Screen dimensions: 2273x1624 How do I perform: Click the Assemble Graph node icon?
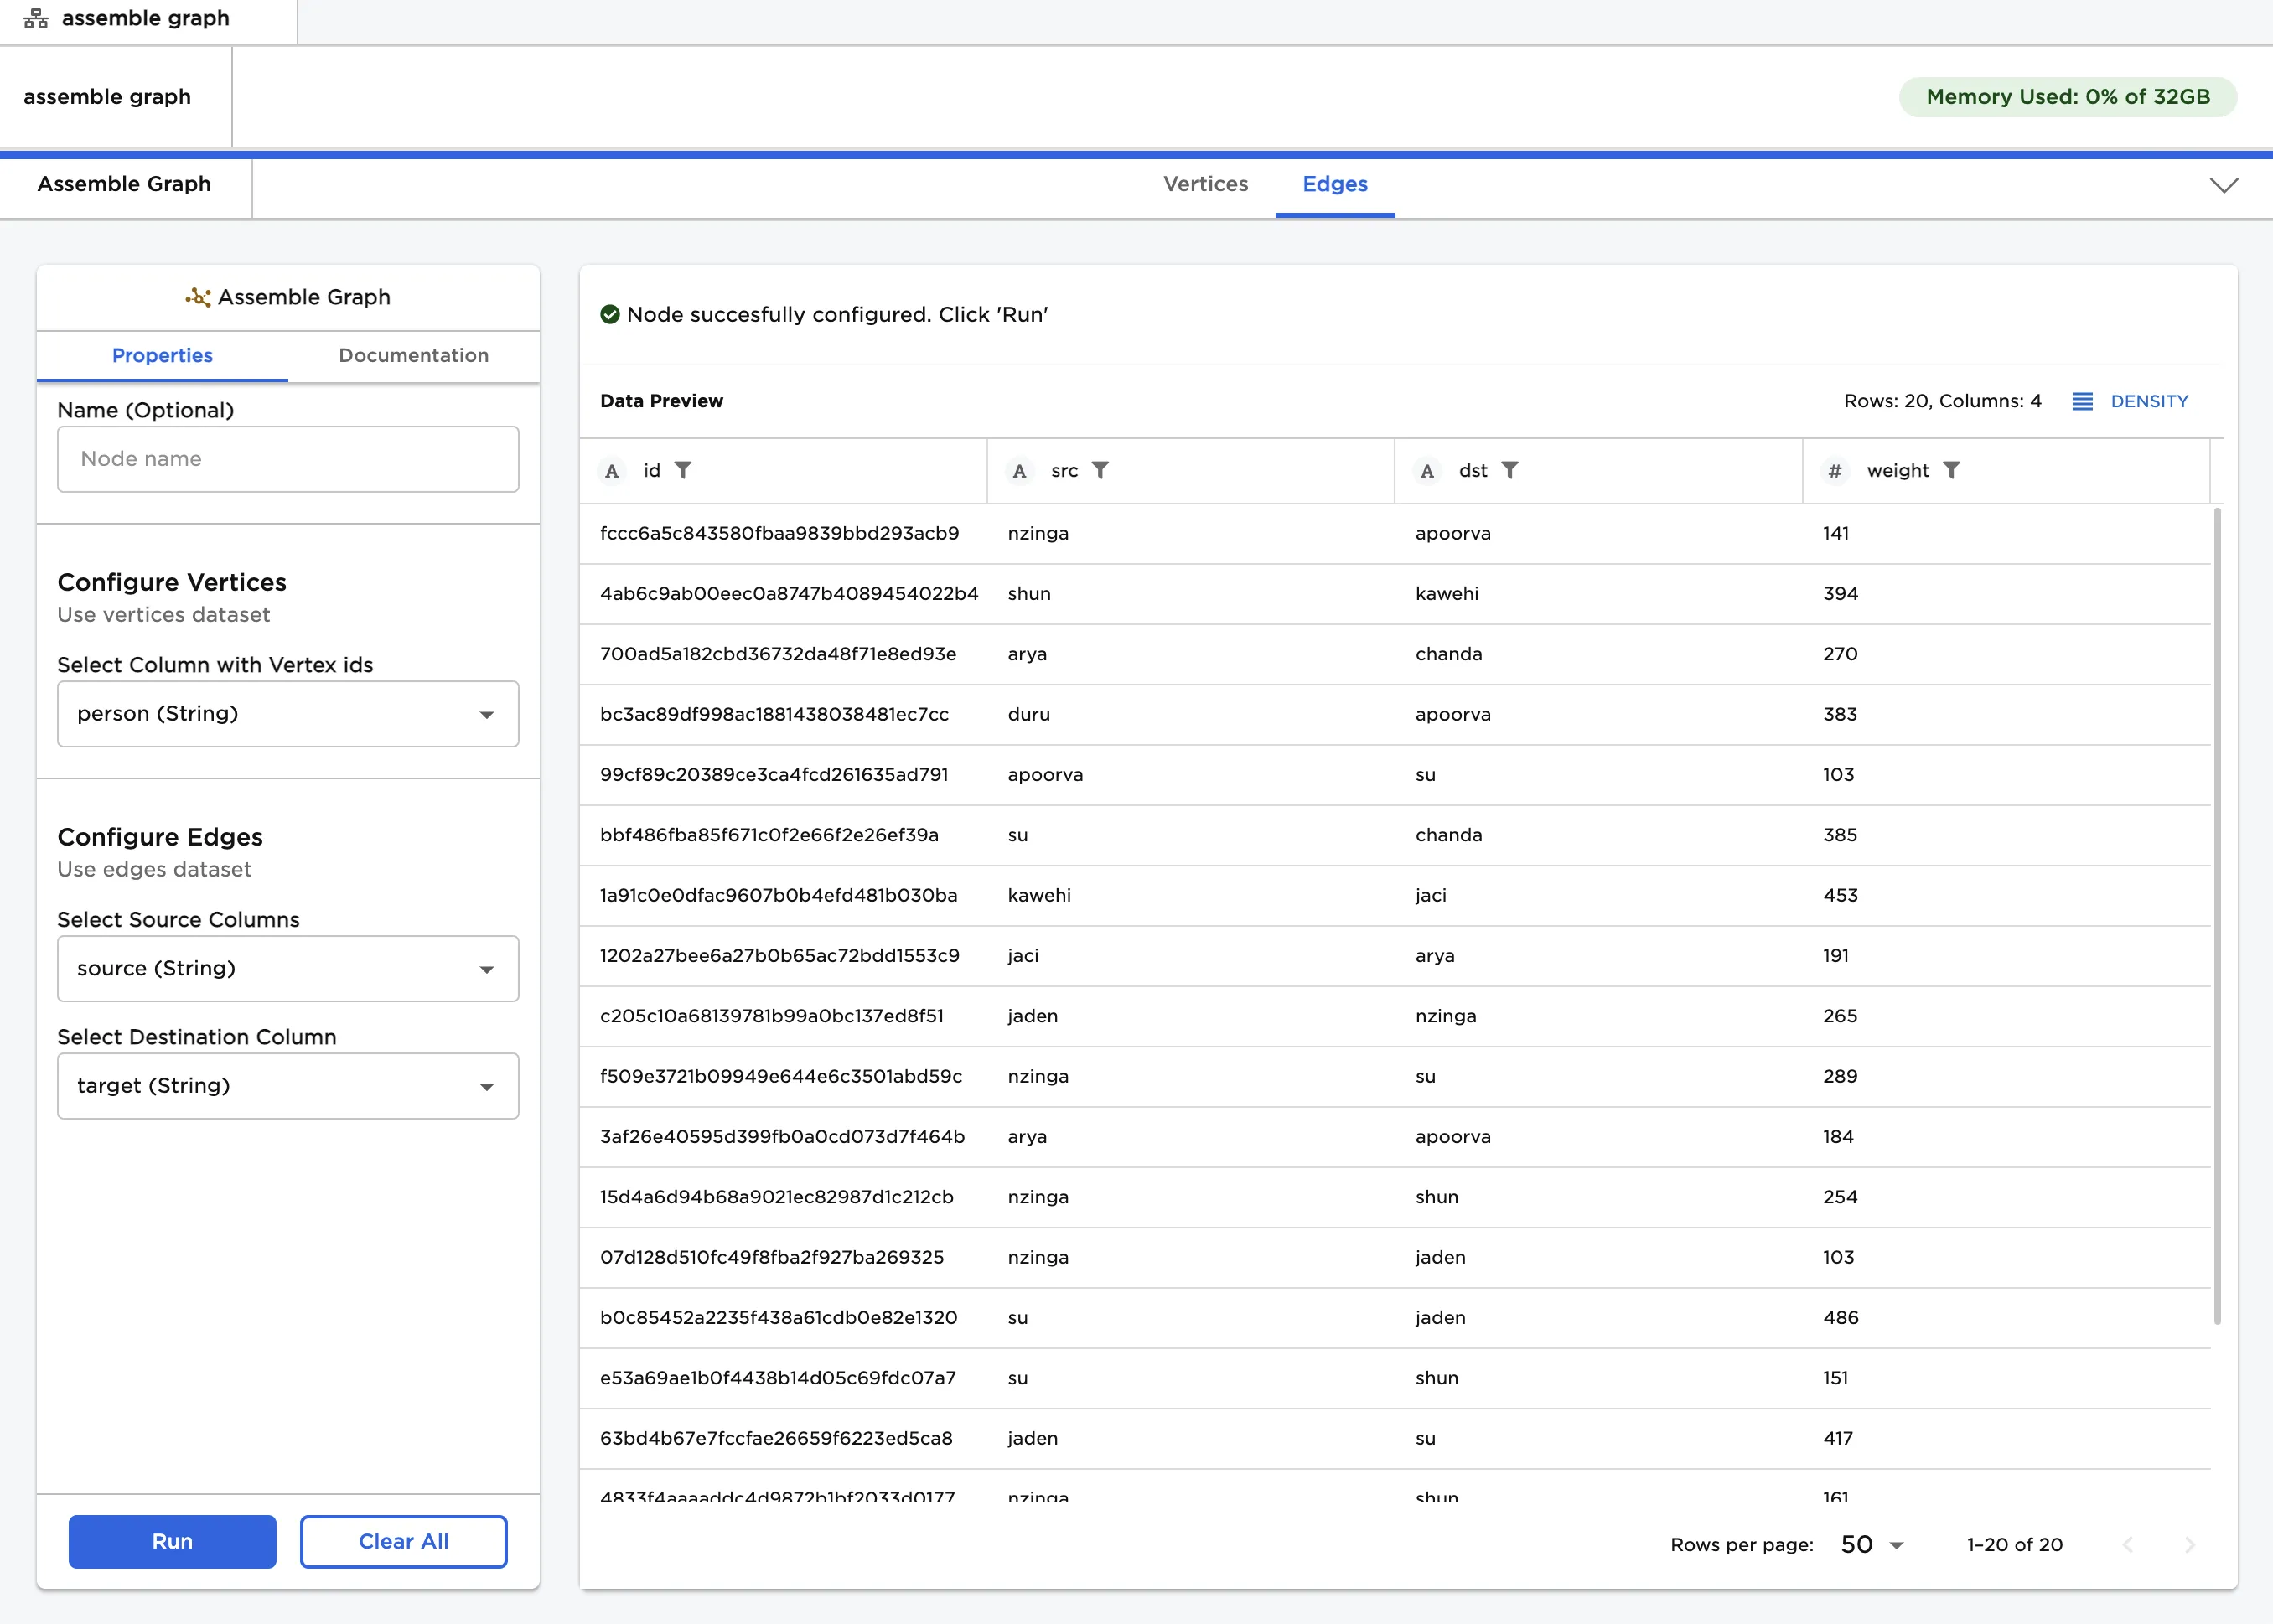pyautogui.click(x=198, y=297)
